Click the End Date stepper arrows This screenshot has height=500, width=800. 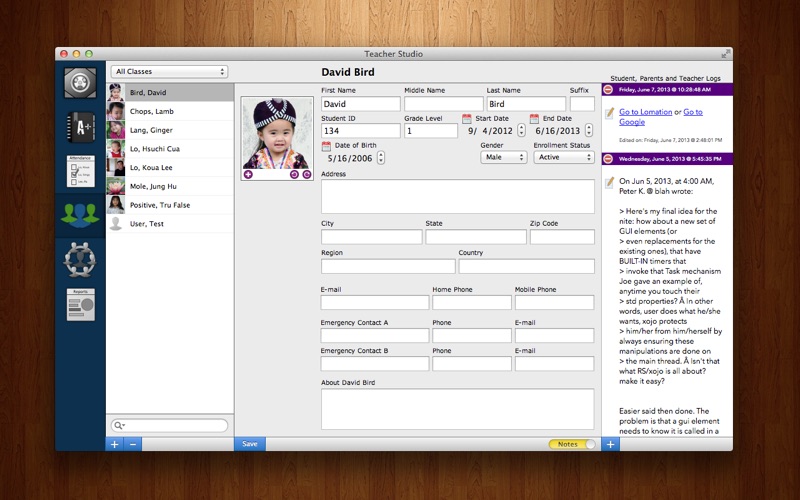589,131
